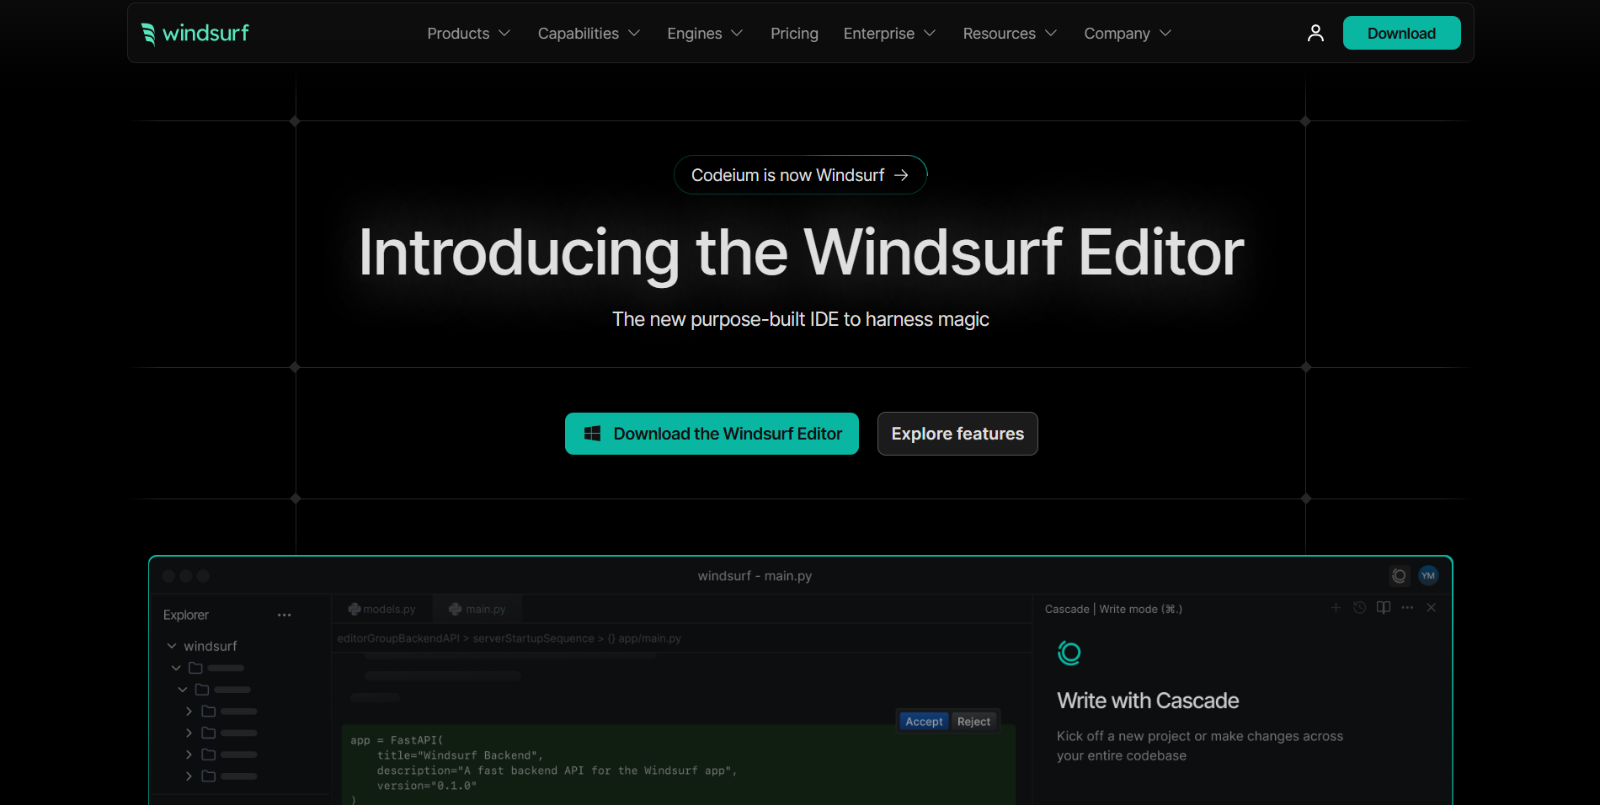Click the Explore features button
This screenshot has height=805, width=1600.
tap(957, 434)
